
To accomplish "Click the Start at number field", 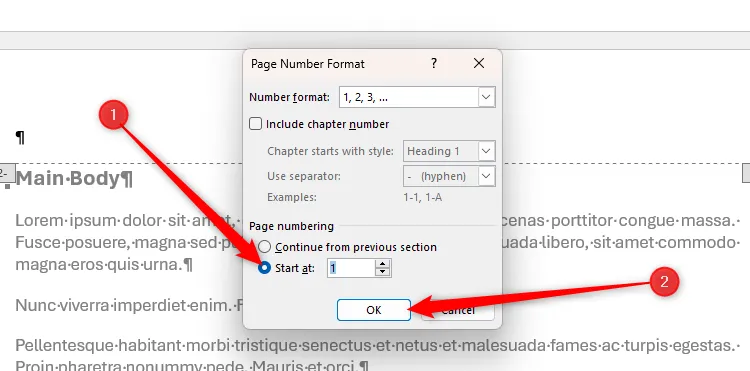I will point(351,268).
